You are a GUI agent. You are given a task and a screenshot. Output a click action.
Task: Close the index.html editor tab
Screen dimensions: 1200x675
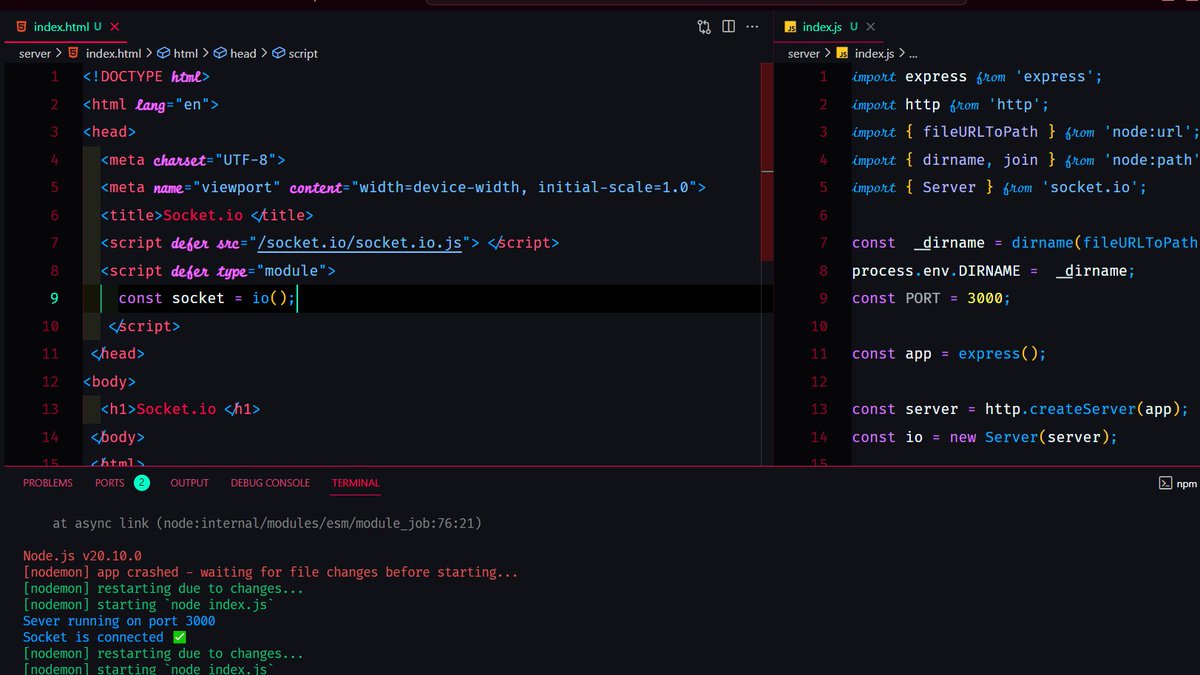point(117,27)
